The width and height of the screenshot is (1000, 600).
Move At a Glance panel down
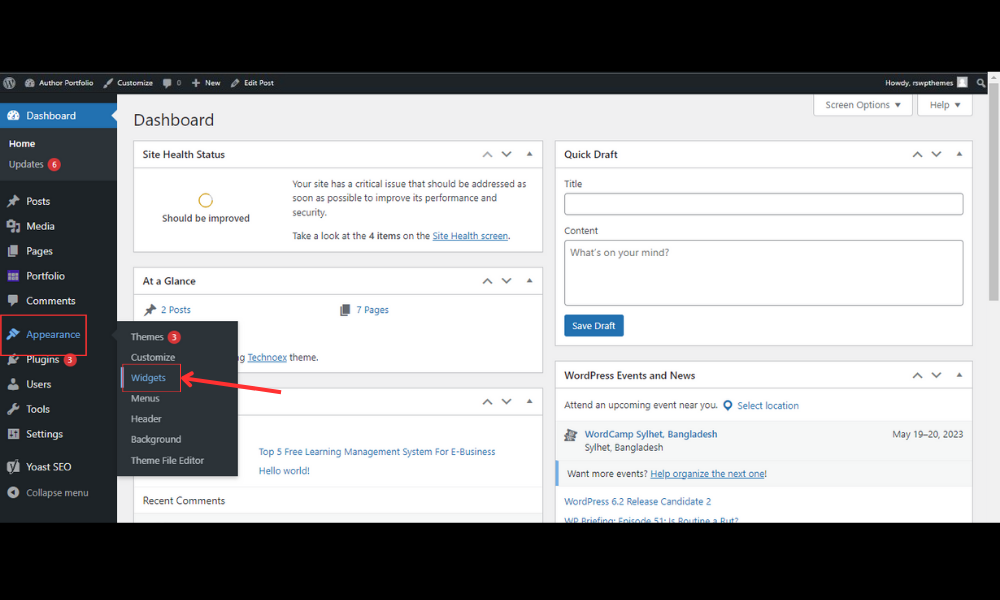(506, 281)
